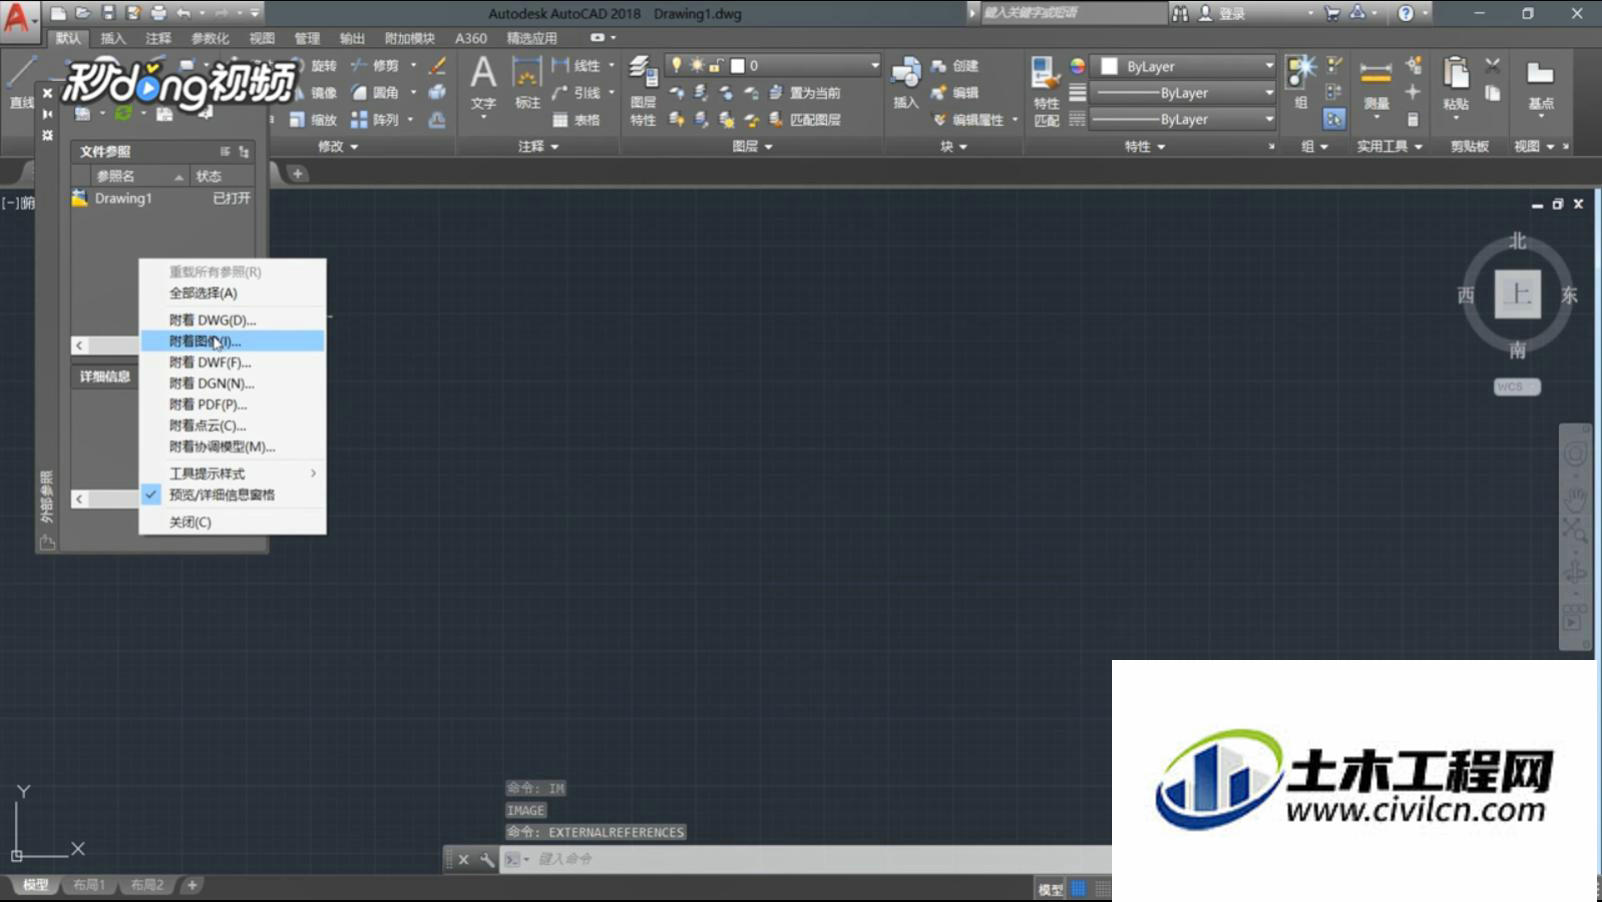Expand the Utilities (实用工具) panel
Viewport: 1602px width, 902px height.
point(1389,146)
